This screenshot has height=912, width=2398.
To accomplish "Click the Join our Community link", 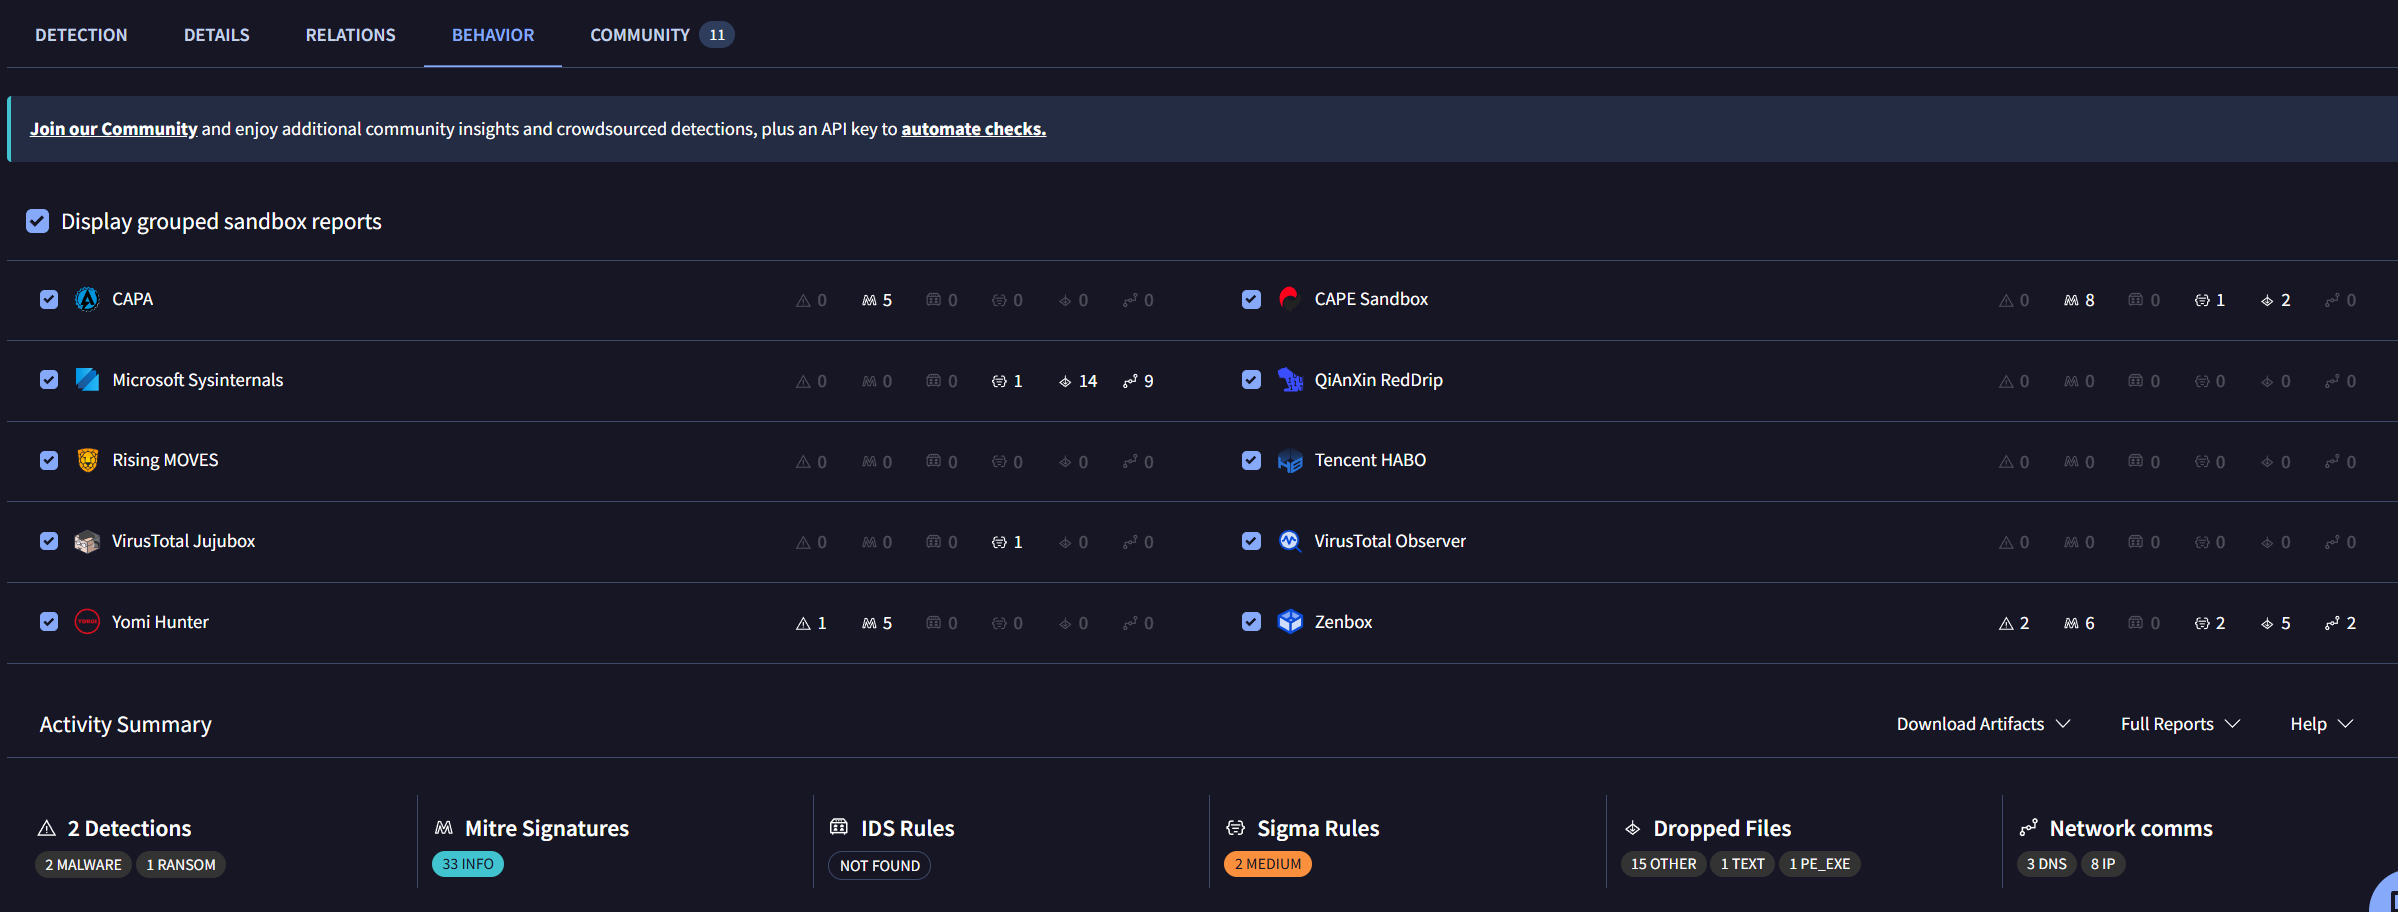I will [x=114, y=129].
